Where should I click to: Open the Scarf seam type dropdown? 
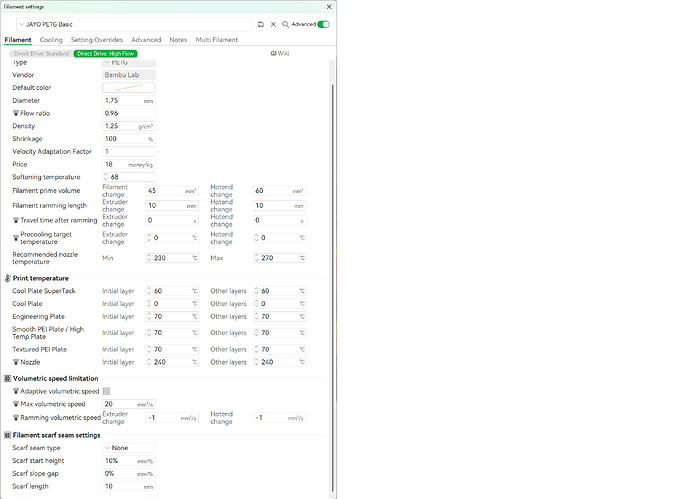(x=129, y=448)
